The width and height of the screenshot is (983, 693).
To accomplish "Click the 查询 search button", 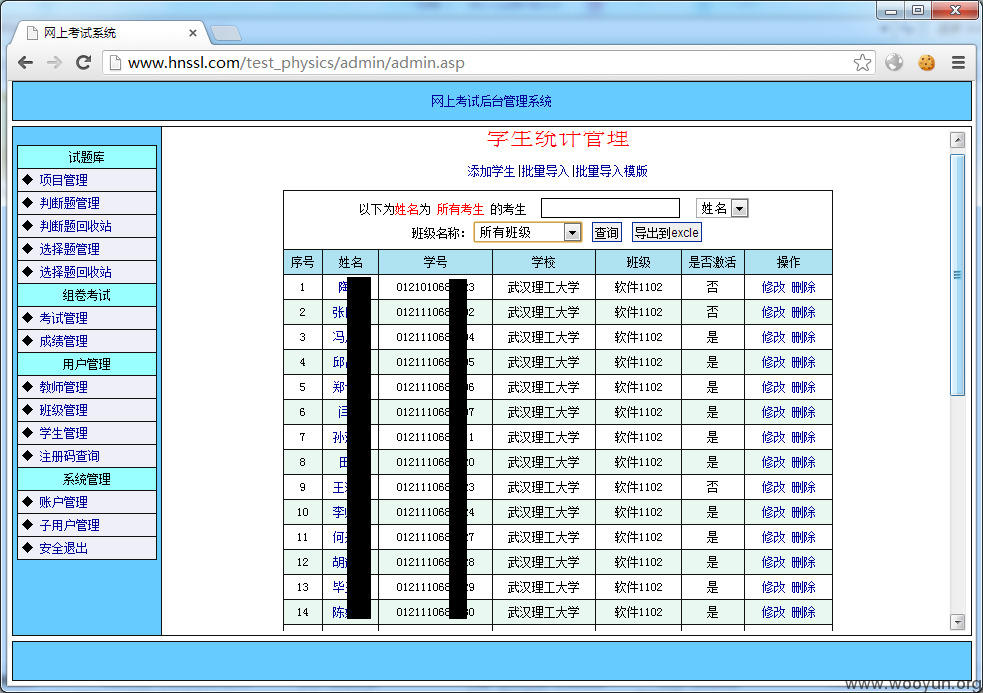I will (x=606, y=231).
